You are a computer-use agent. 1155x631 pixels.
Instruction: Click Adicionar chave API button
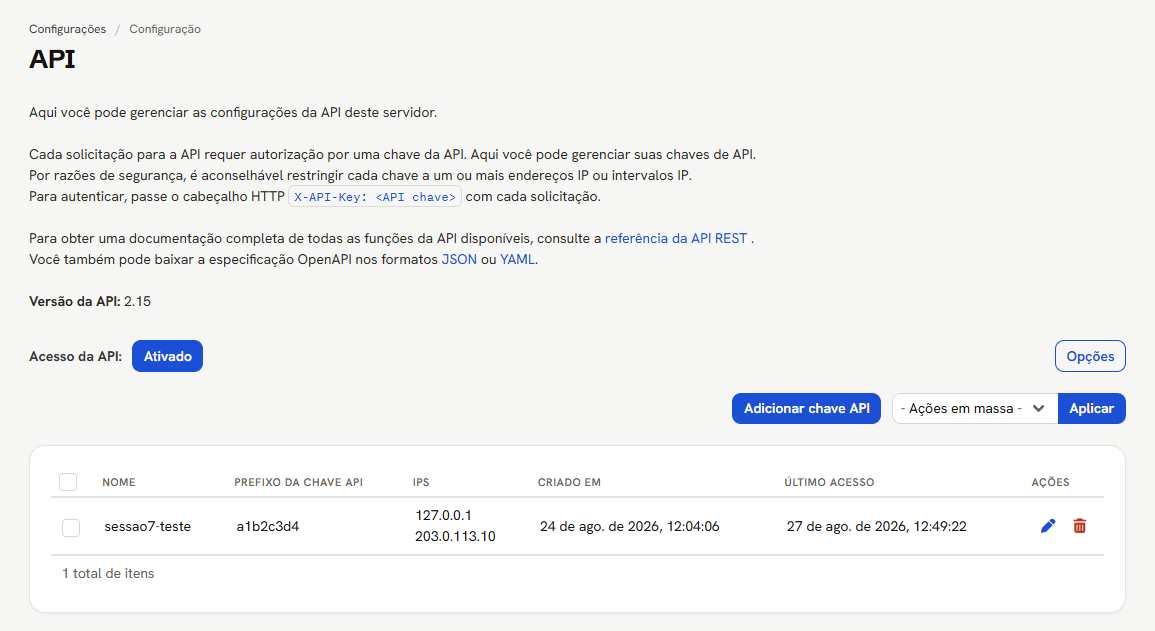[x=806, y=409]
